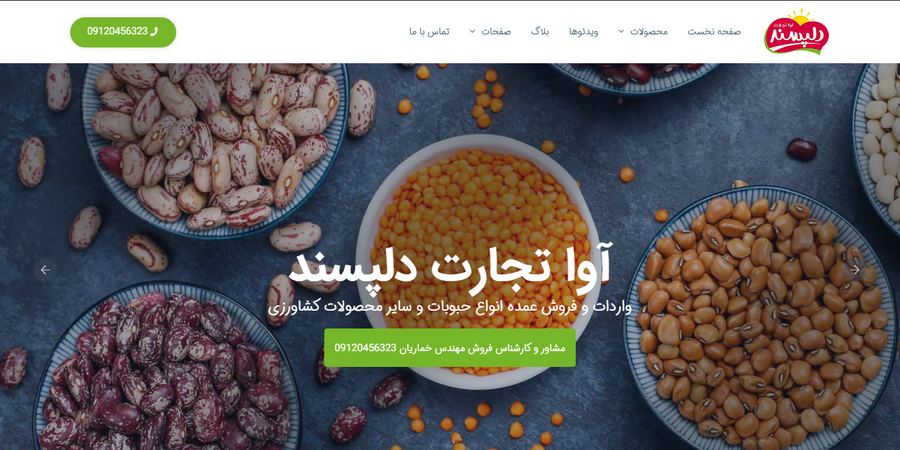Click the Delpasand logo in the header
The width and height of the screenshot is (900, 450).
(x=796, y=32)
